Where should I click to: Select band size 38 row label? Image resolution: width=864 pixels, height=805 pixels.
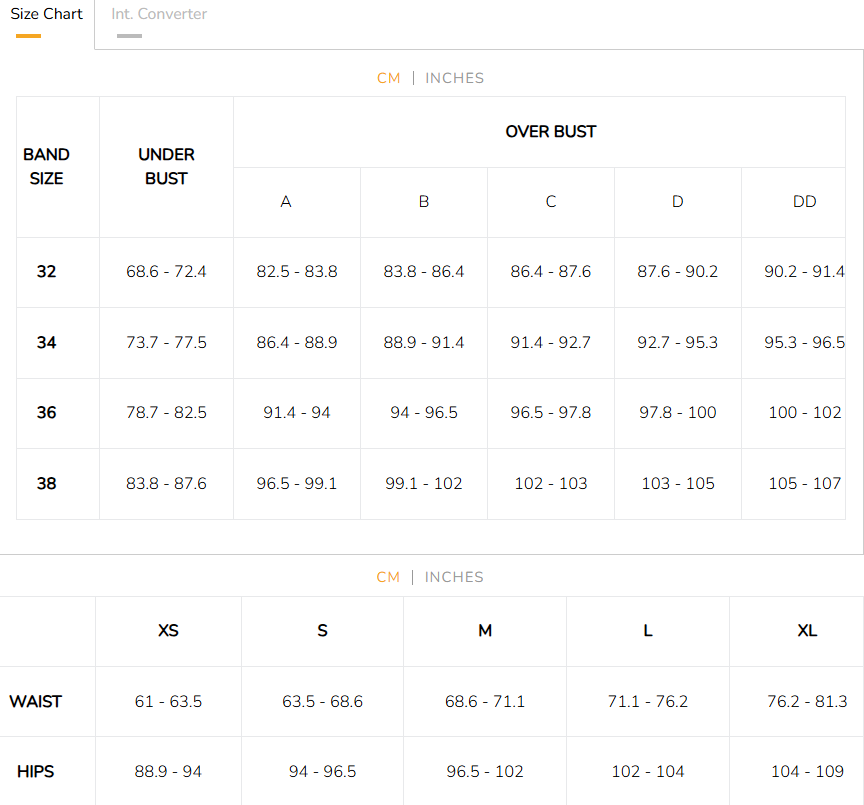tap(46, 484)
